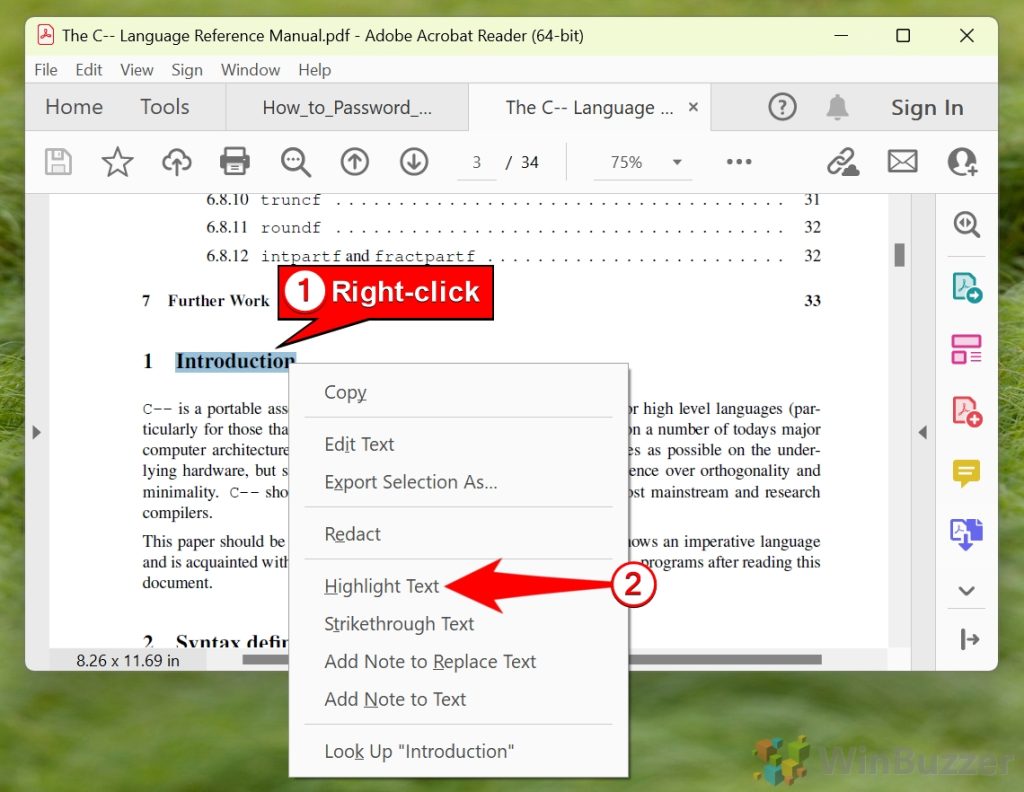This screenshot has height=792, width=1024.
Task: Select The C-- Language document tab
Action: point(589,107)
